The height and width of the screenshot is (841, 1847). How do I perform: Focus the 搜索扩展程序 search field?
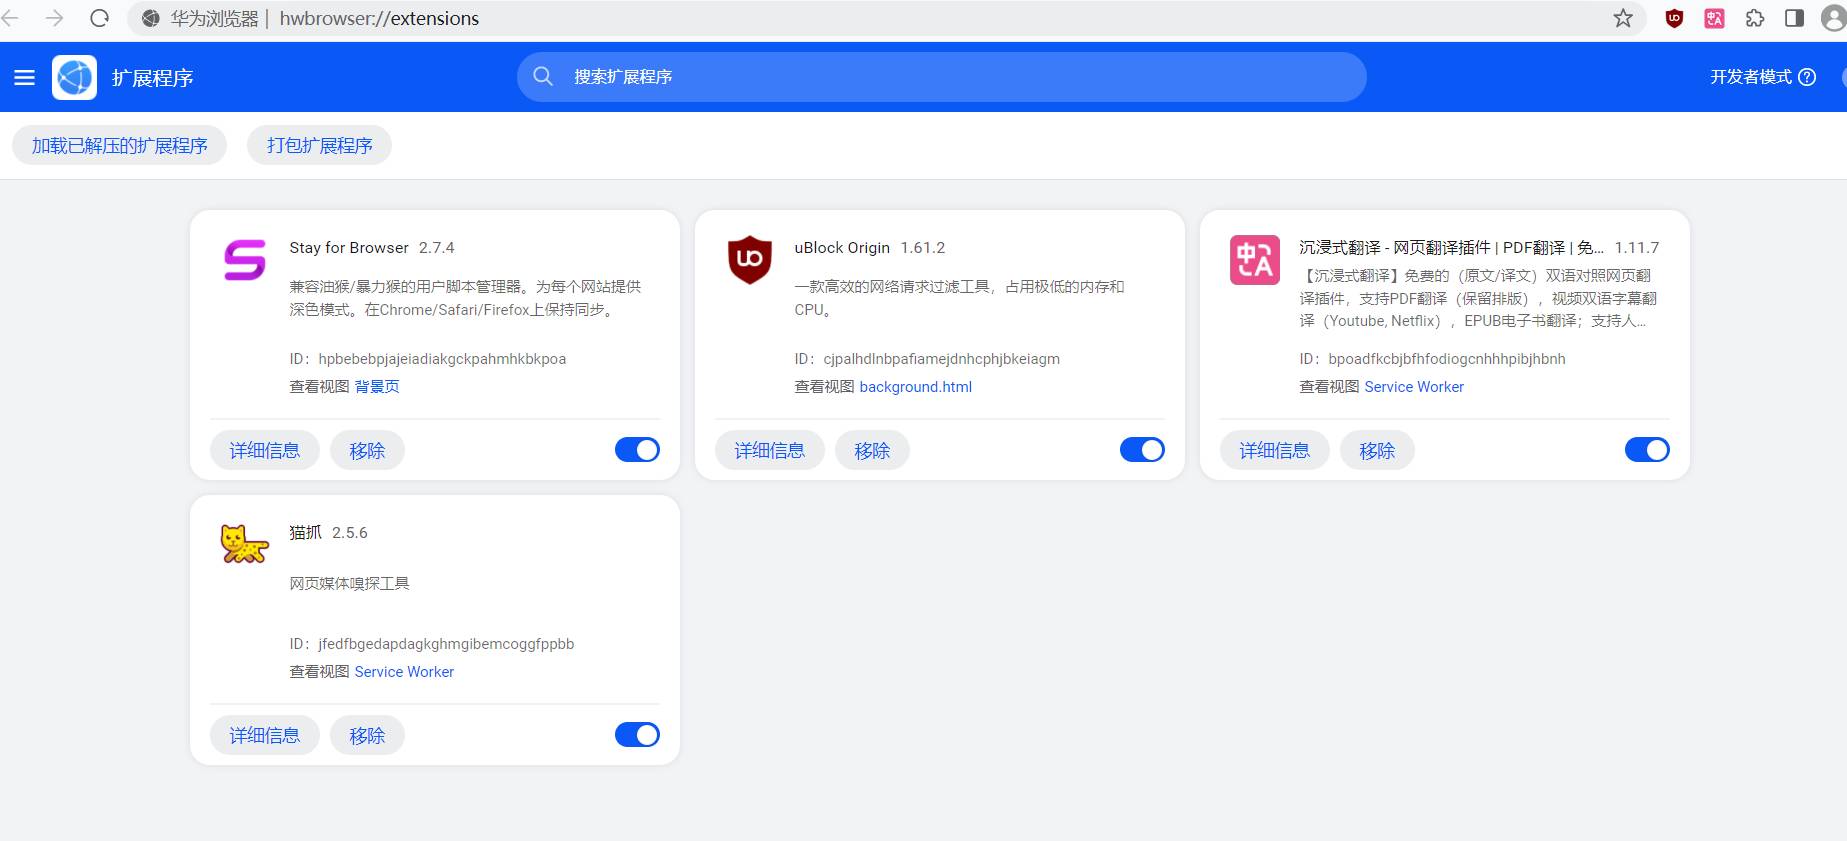[941, 77]
